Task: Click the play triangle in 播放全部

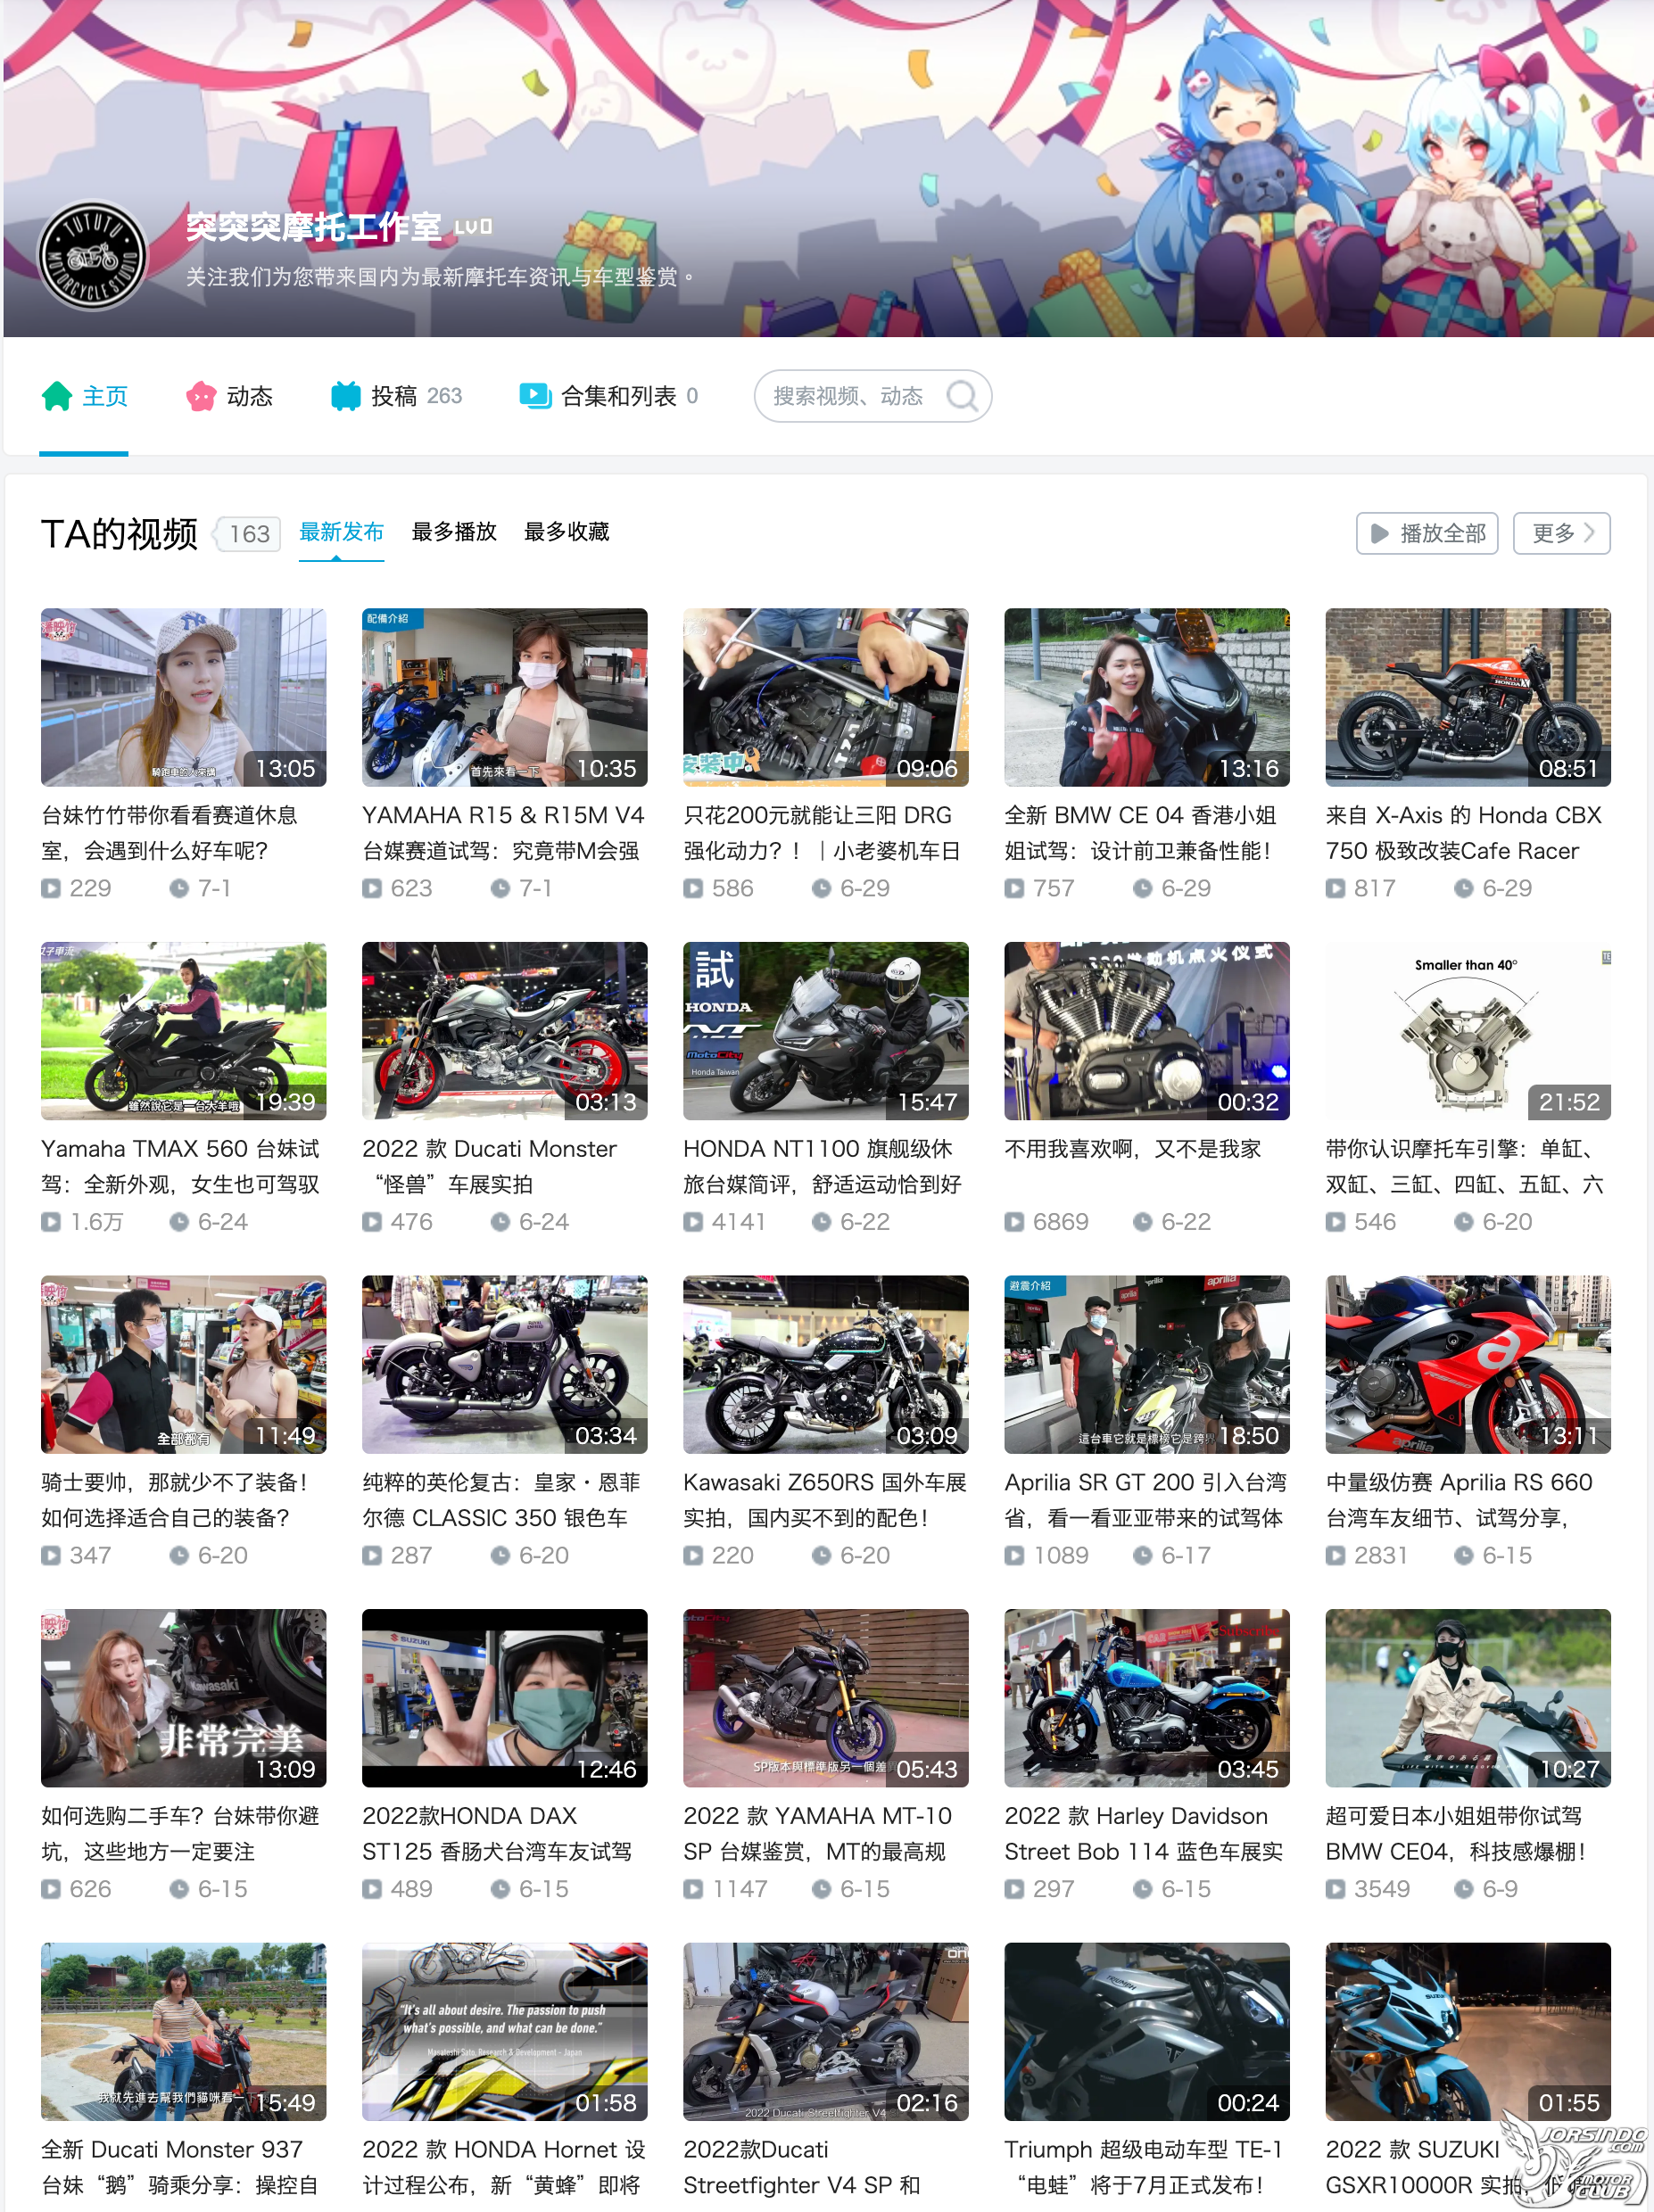Action: coord(1379,533)
